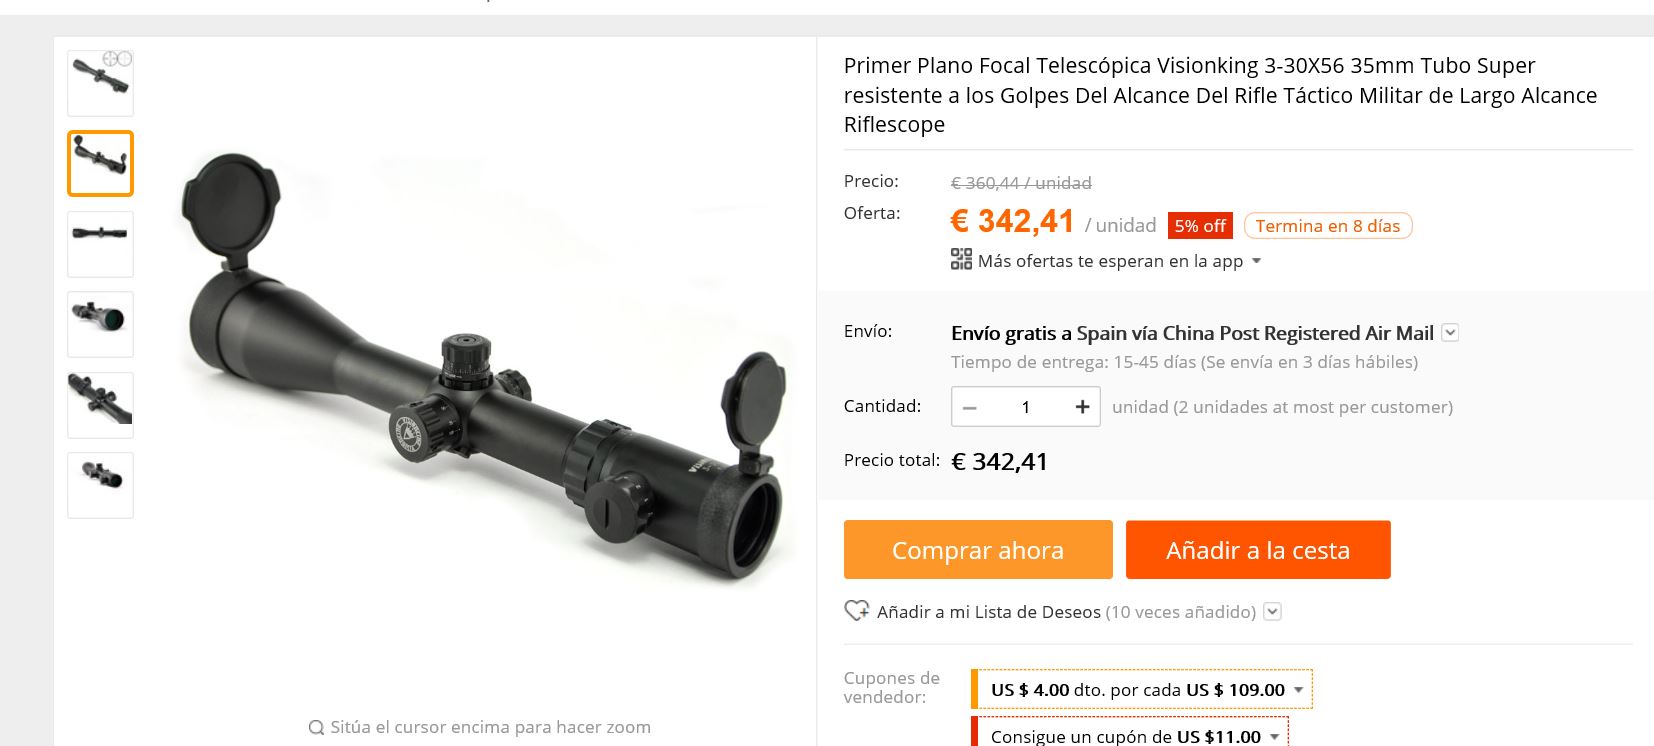
Task: Click the zoom magnifier icon below image
Action: coord(316,727)
